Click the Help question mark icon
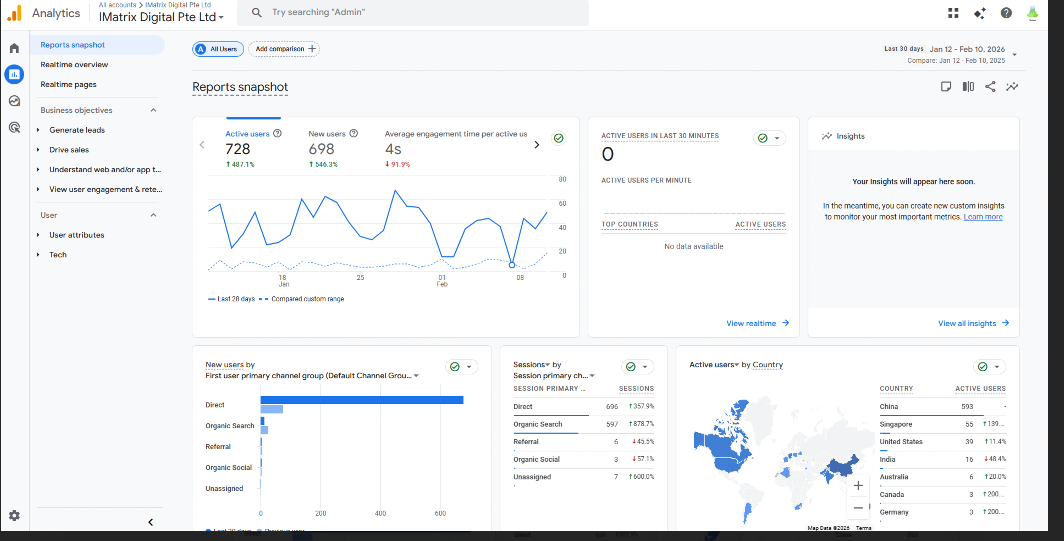 click(x=1006, y=13)
